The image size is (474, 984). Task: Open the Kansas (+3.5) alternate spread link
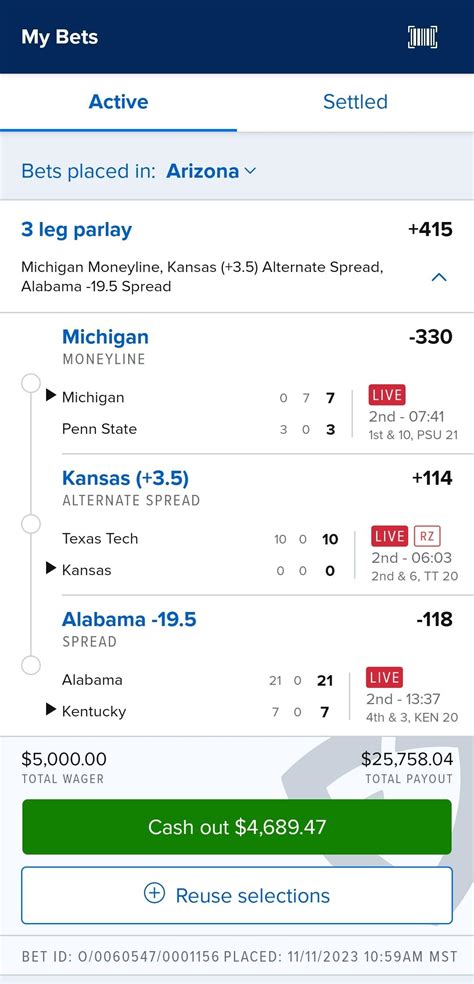[x=126, y=478]
